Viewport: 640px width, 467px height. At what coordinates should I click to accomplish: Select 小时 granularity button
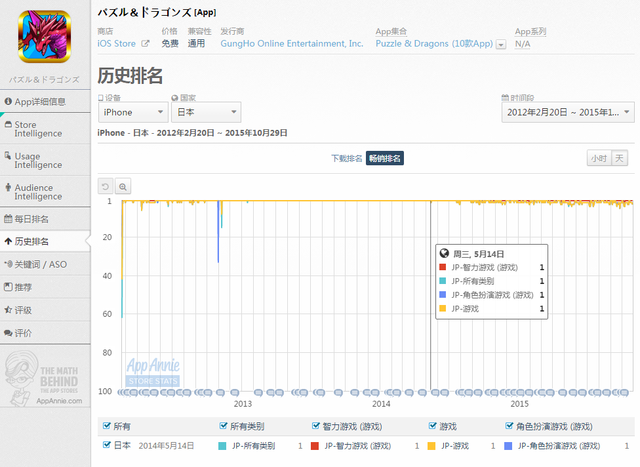tap(599, 158)
